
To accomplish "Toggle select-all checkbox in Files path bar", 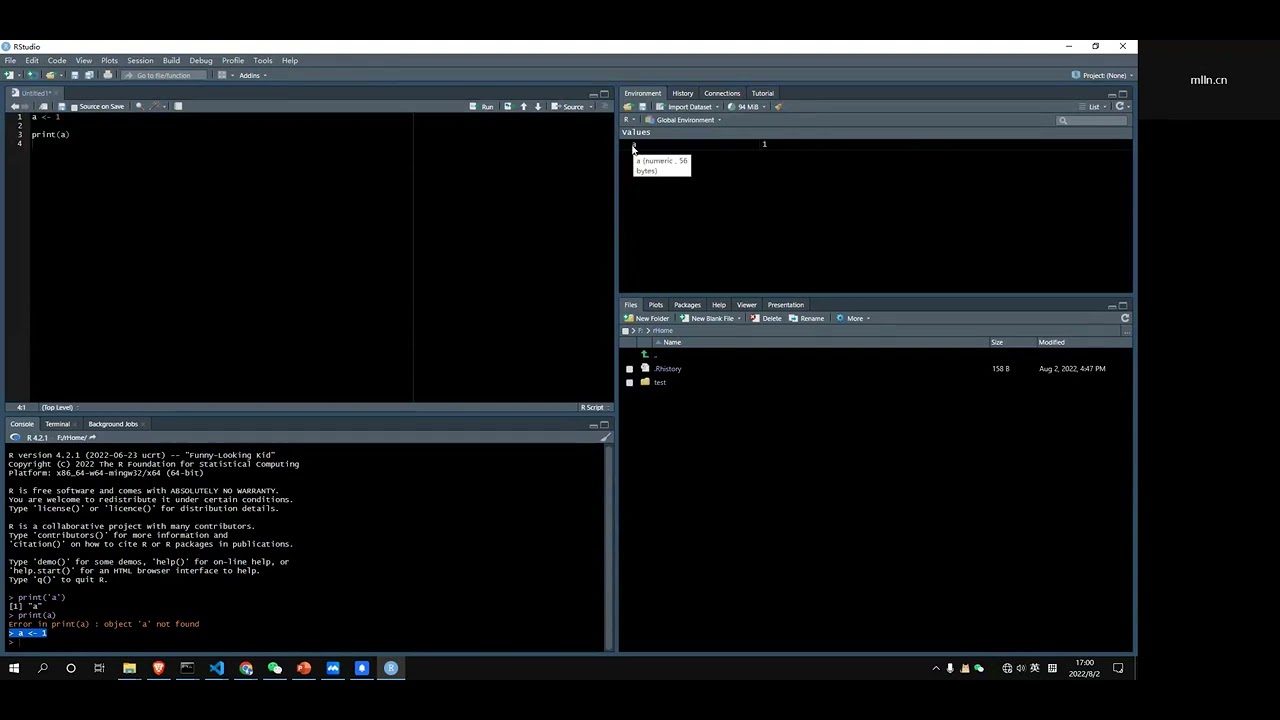I will click(626, 330).
